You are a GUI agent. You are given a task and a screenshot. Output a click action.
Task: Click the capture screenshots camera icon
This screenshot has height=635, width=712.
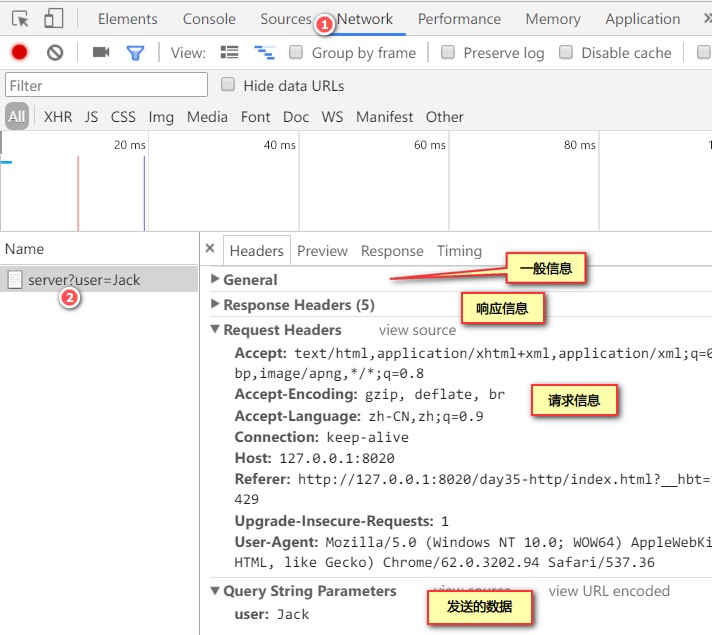click(x=101, y=52)
